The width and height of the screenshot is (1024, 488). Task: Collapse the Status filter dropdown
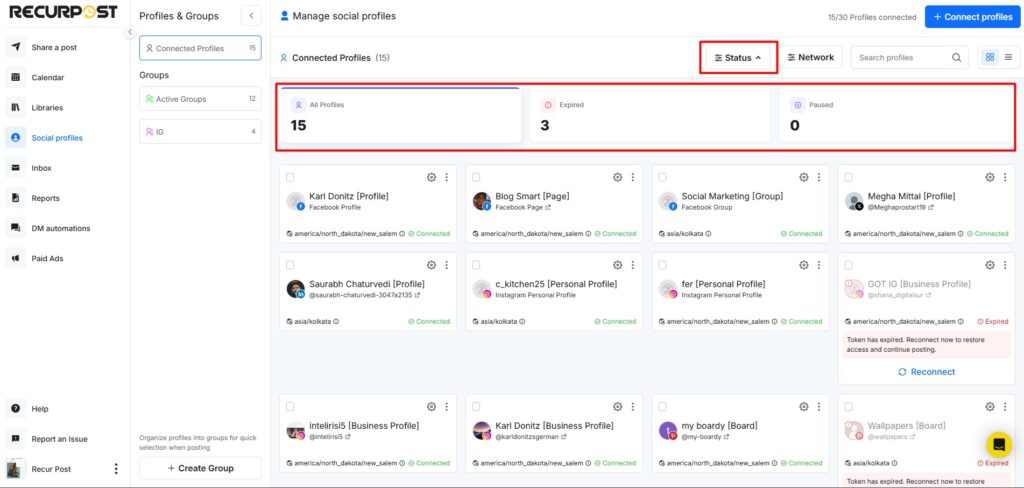738,57
